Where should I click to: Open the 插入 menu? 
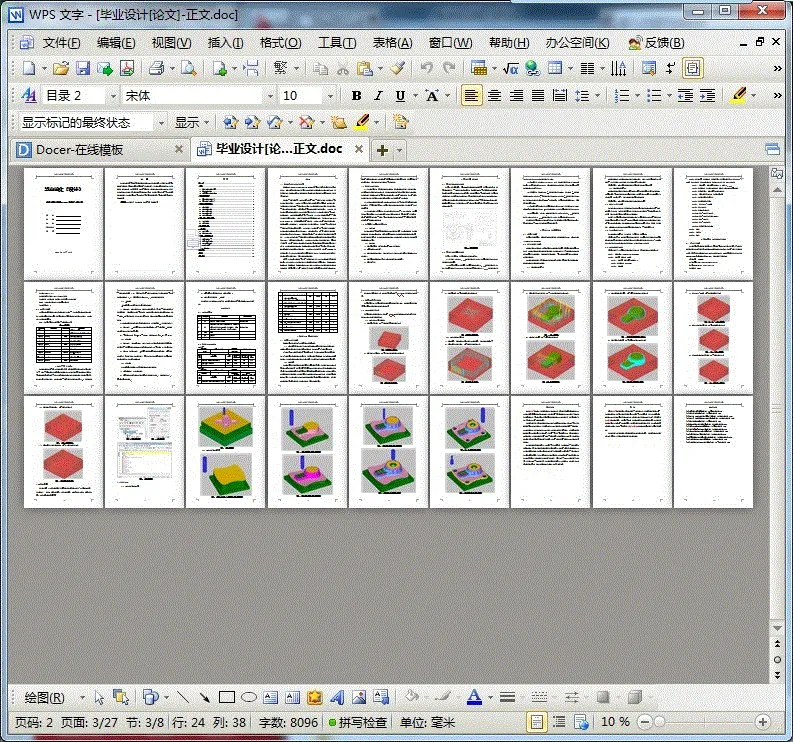226,43
